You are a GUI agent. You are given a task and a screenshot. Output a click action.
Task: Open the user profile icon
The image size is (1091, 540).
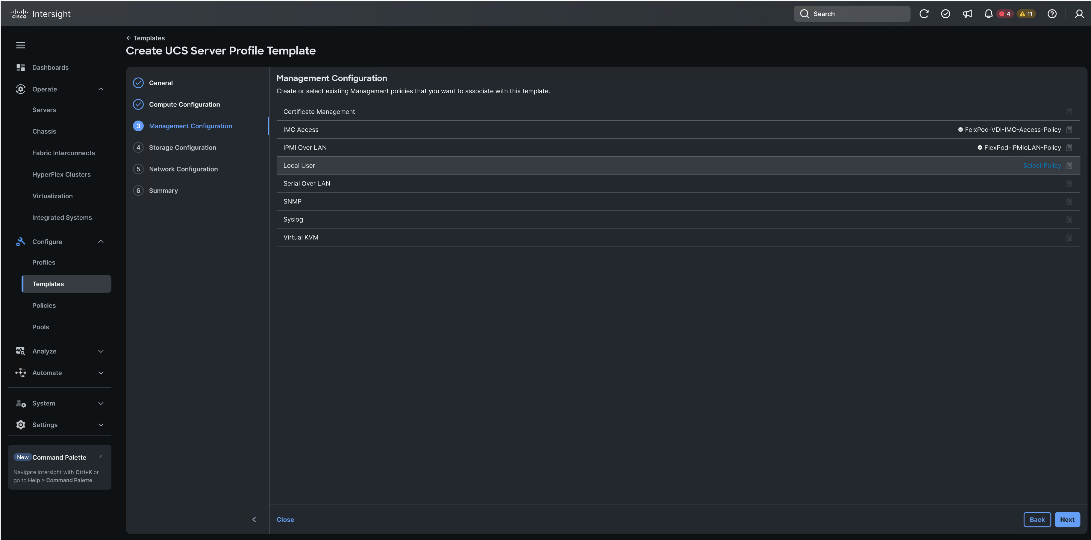(x=1079, y=14)
